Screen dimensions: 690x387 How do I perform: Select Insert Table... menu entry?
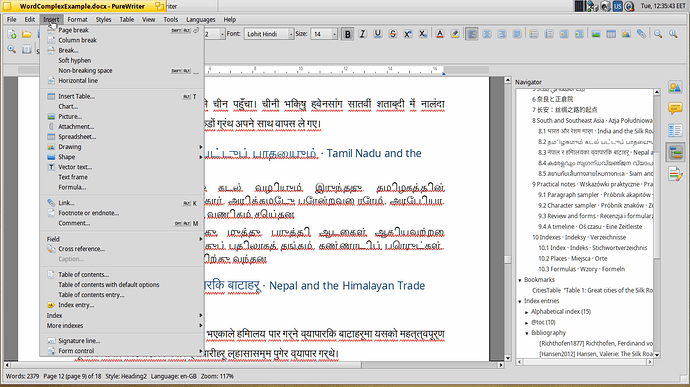tap(122, 96)
